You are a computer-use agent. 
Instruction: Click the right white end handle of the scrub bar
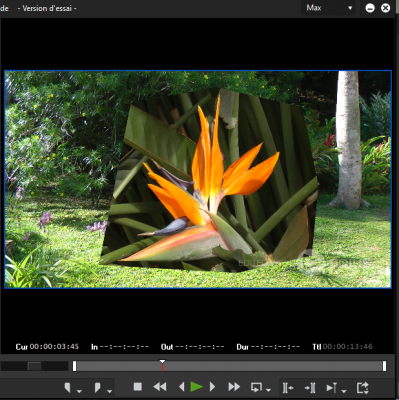pyautogui.click(x=384, y=366)
